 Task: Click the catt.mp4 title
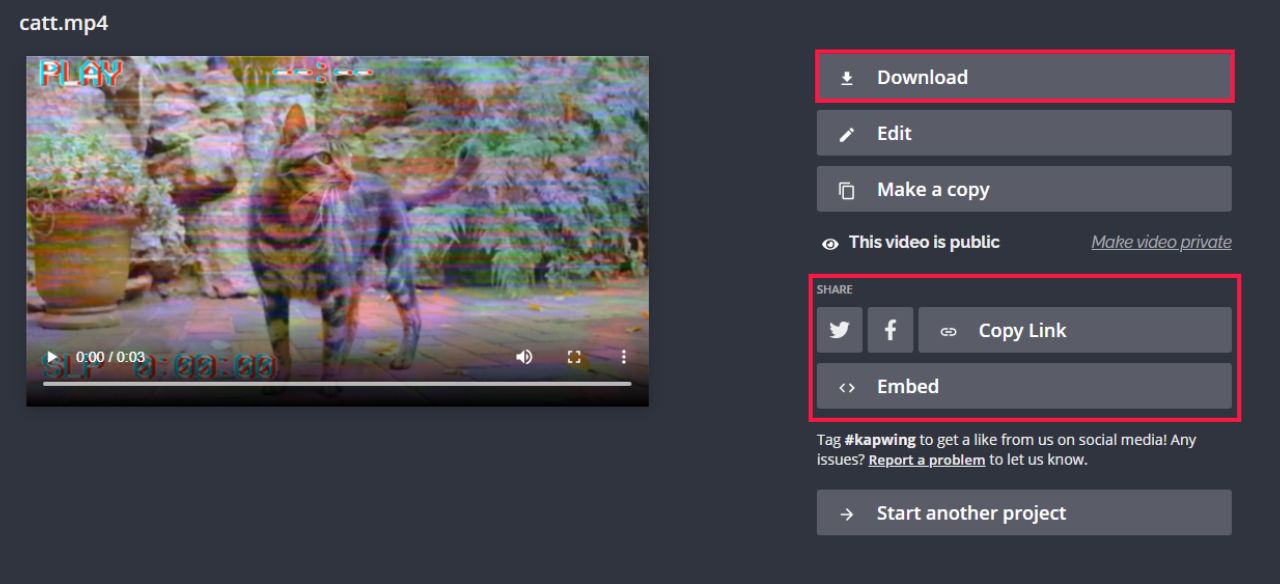tap(64, 22)
